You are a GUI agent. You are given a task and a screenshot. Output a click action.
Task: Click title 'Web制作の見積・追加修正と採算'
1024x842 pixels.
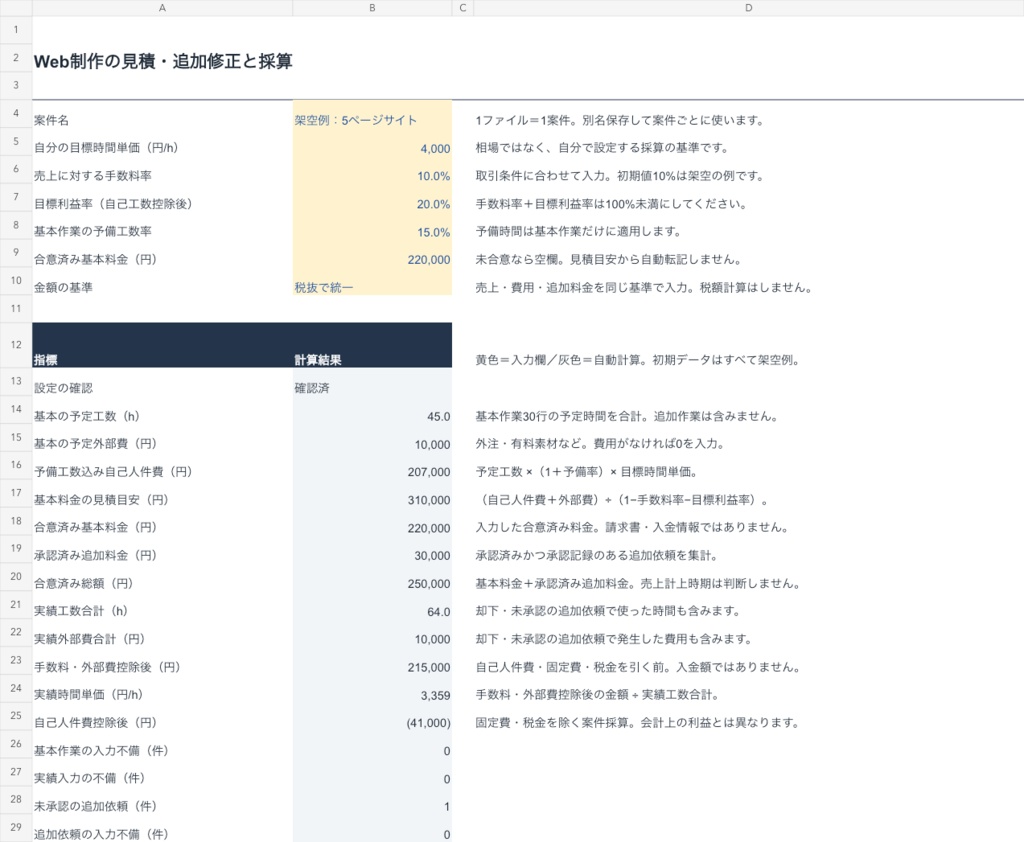point(163,61)
